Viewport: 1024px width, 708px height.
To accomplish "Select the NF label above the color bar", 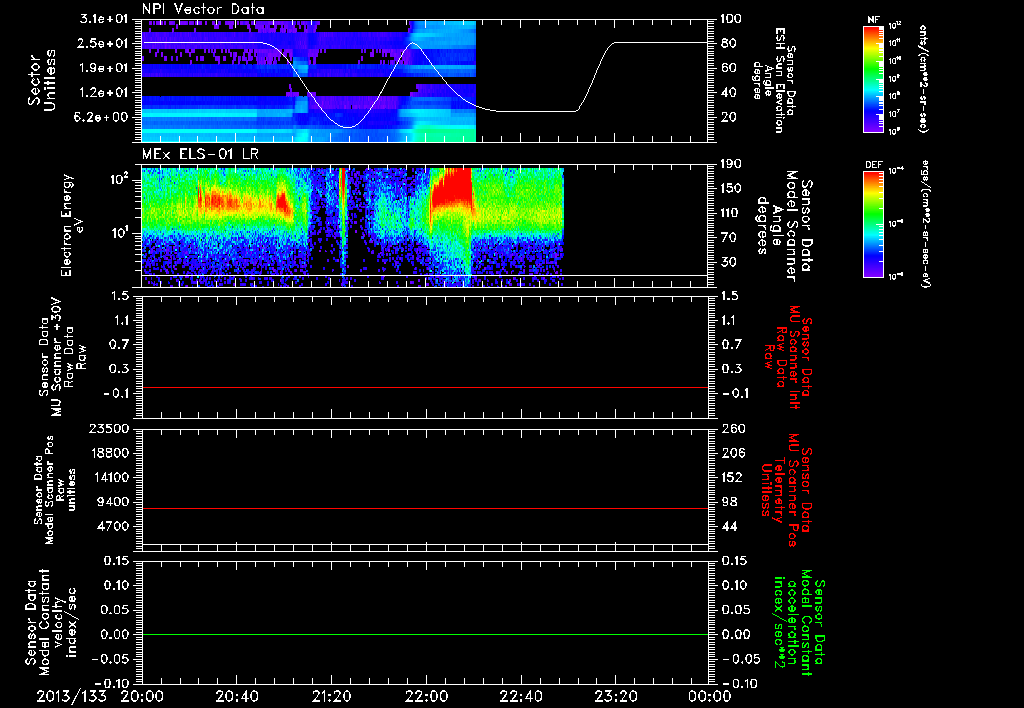I will pyautogui.click(x=873, y=20).
